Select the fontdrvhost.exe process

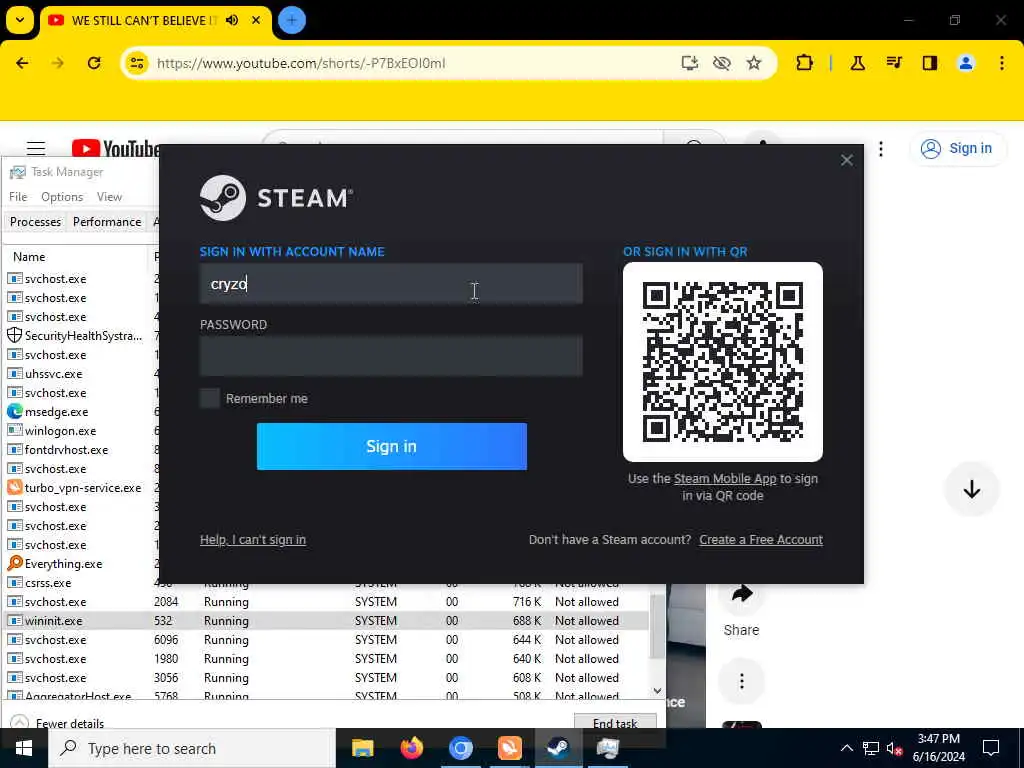[x=82, y=450]
